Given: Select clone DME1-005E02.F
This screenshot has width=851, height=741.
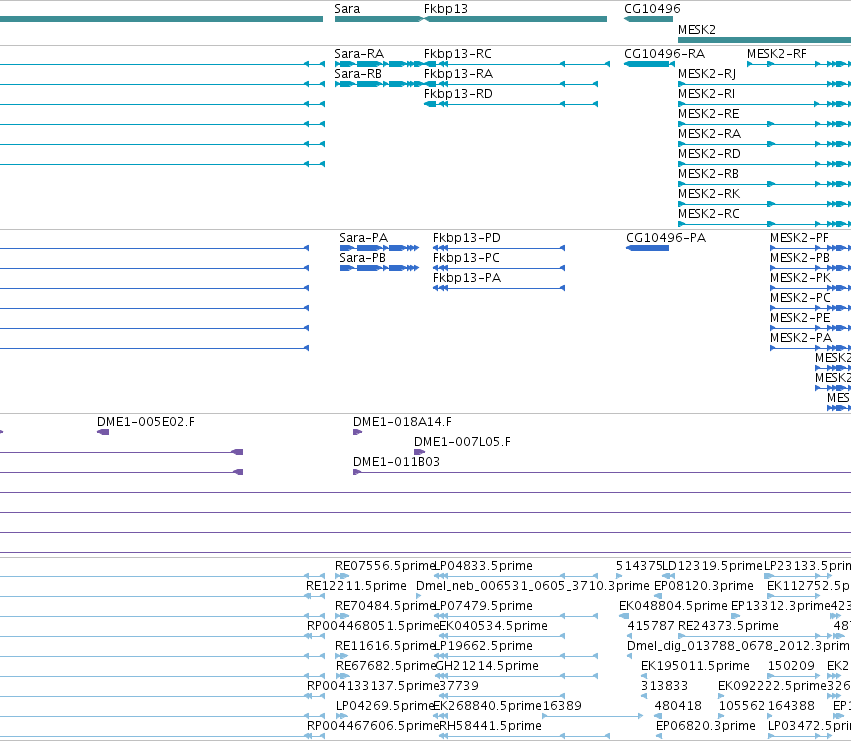Looking at the screenshot, I should [x=103, y=432].
